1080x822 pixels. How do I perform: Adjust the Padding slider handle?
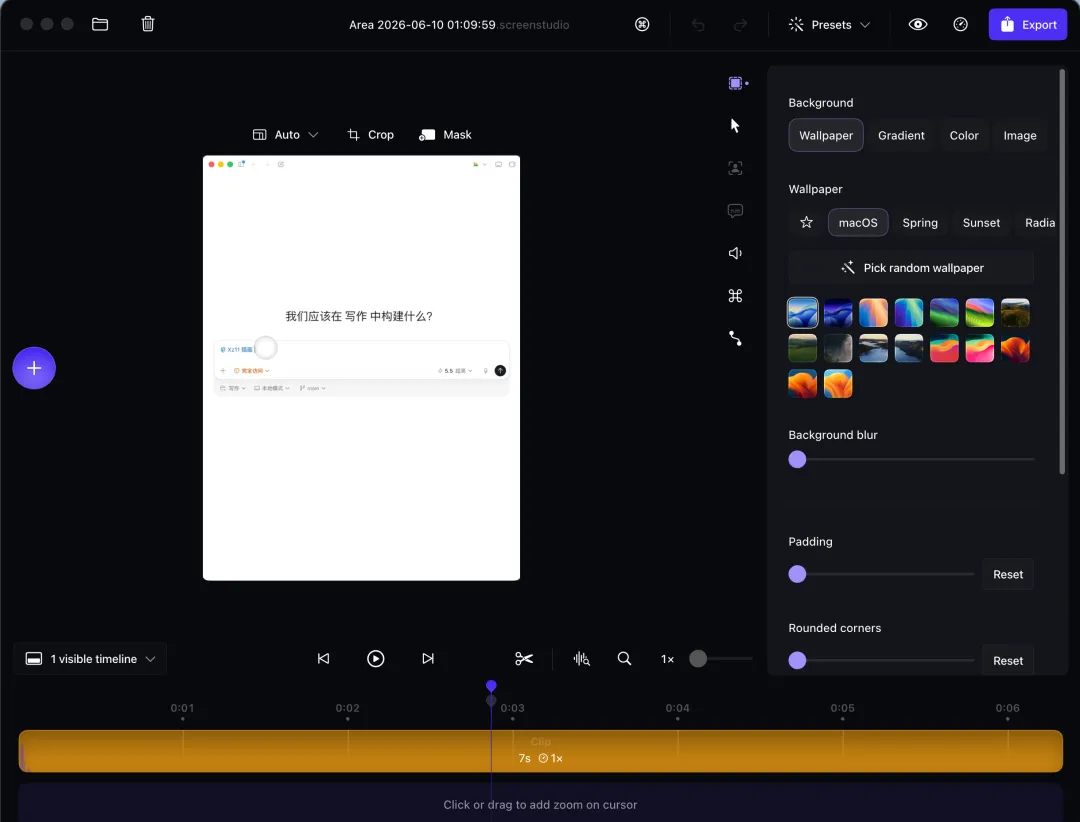(x=797, y=574)
